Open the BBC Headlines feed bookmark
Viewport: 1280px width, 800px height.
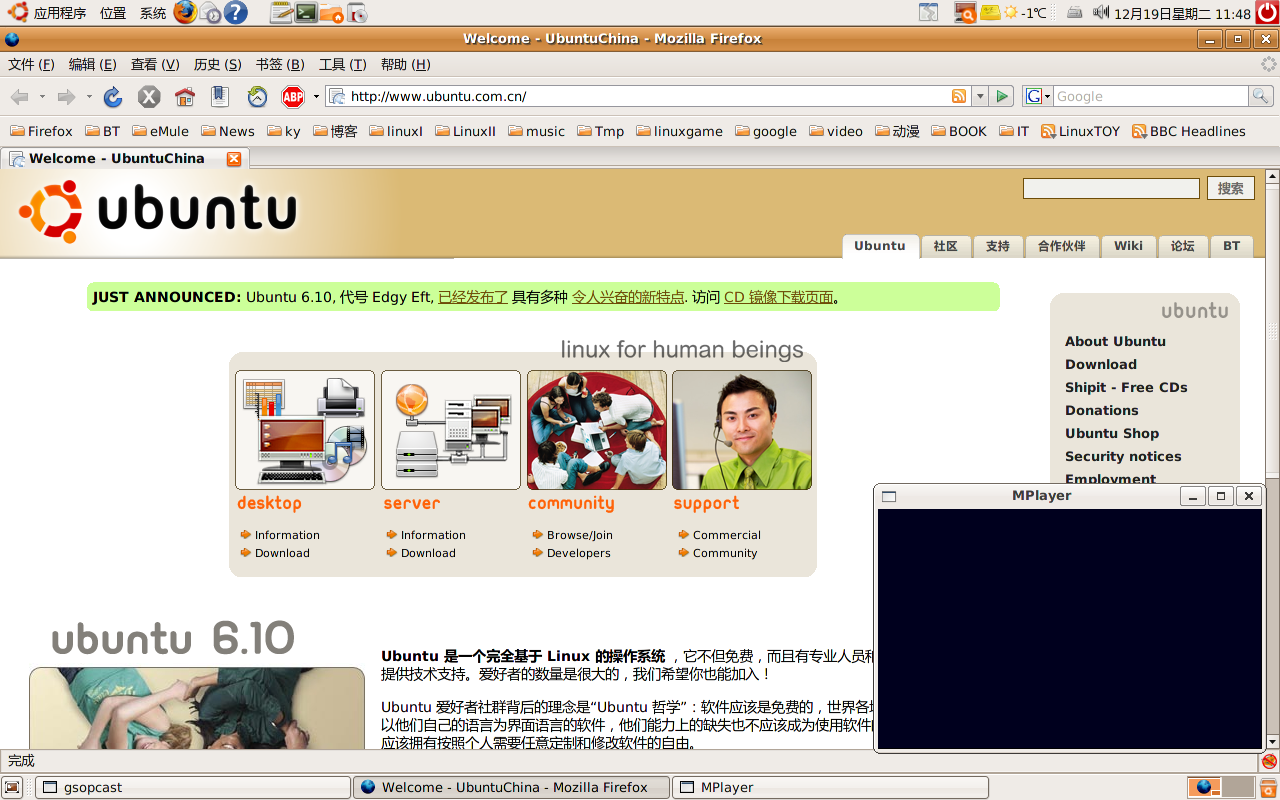tap(1189, 131)
